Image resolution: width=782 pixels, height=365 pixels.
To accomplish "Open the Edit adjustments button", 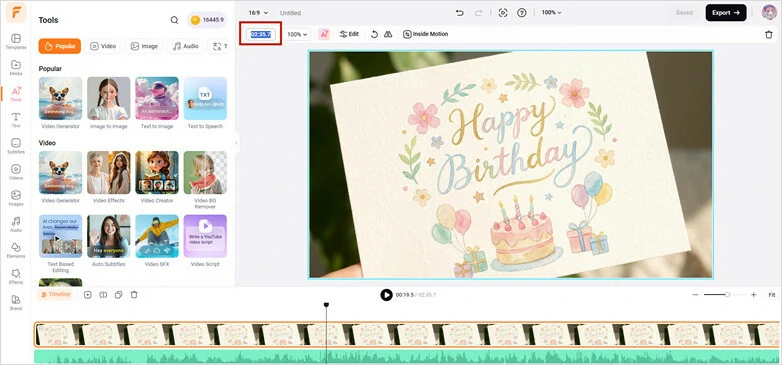I will 349,34.
